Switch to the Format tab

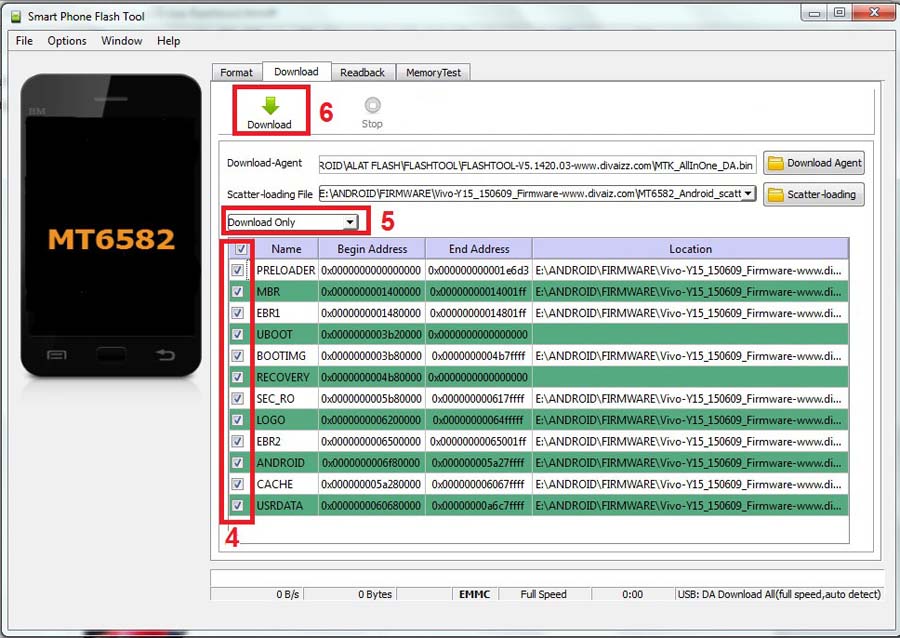point(236,72)
